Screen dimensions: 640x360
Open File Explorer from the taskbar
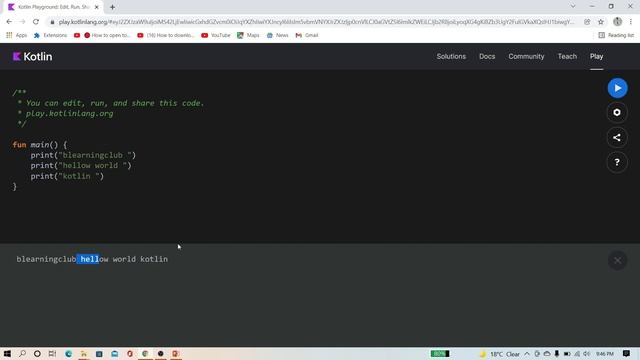(x=84, y=353)
